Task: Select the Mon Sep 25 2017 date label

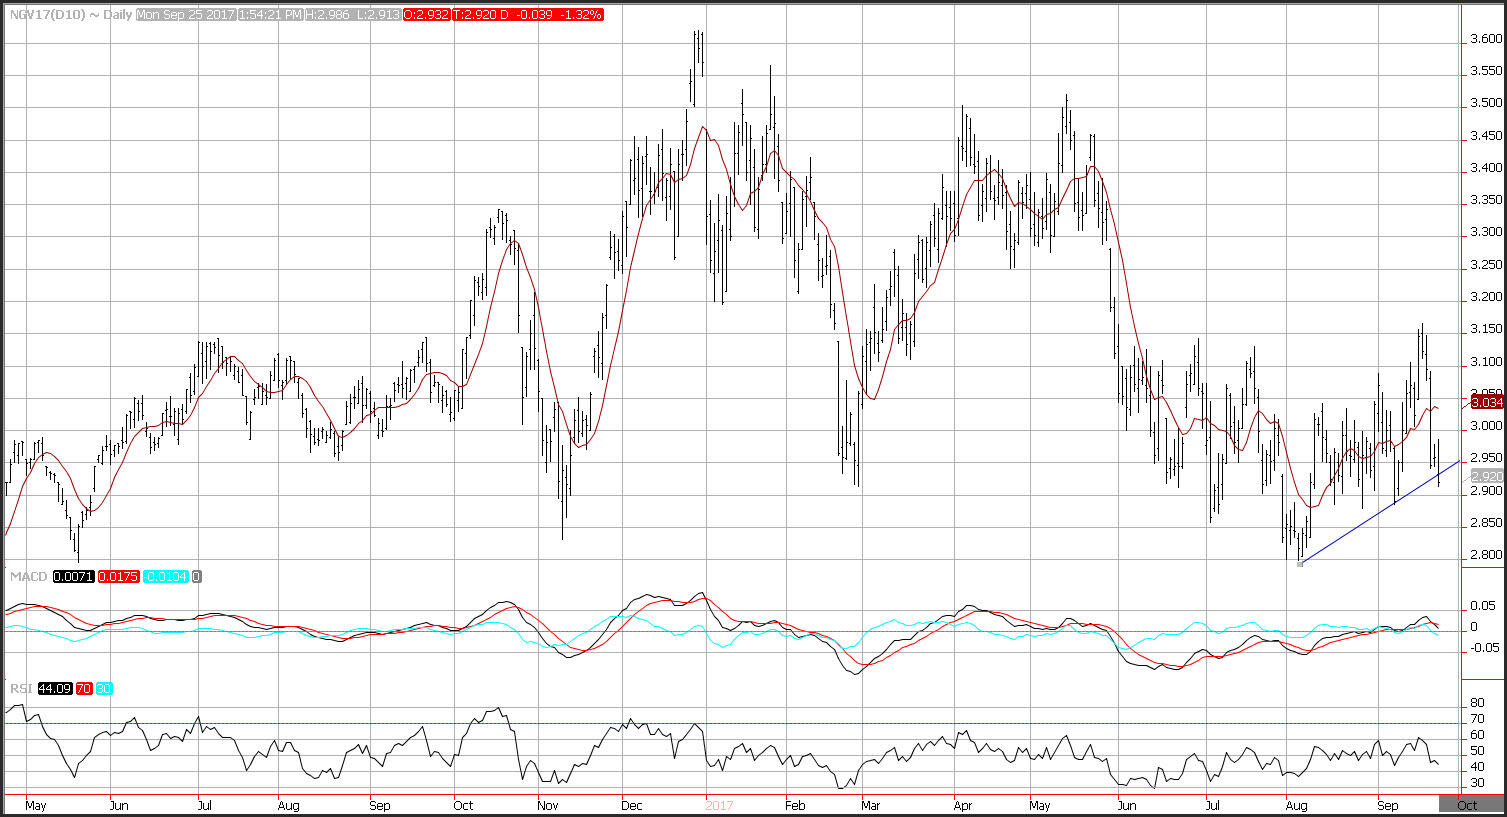Action: [183, 15]
